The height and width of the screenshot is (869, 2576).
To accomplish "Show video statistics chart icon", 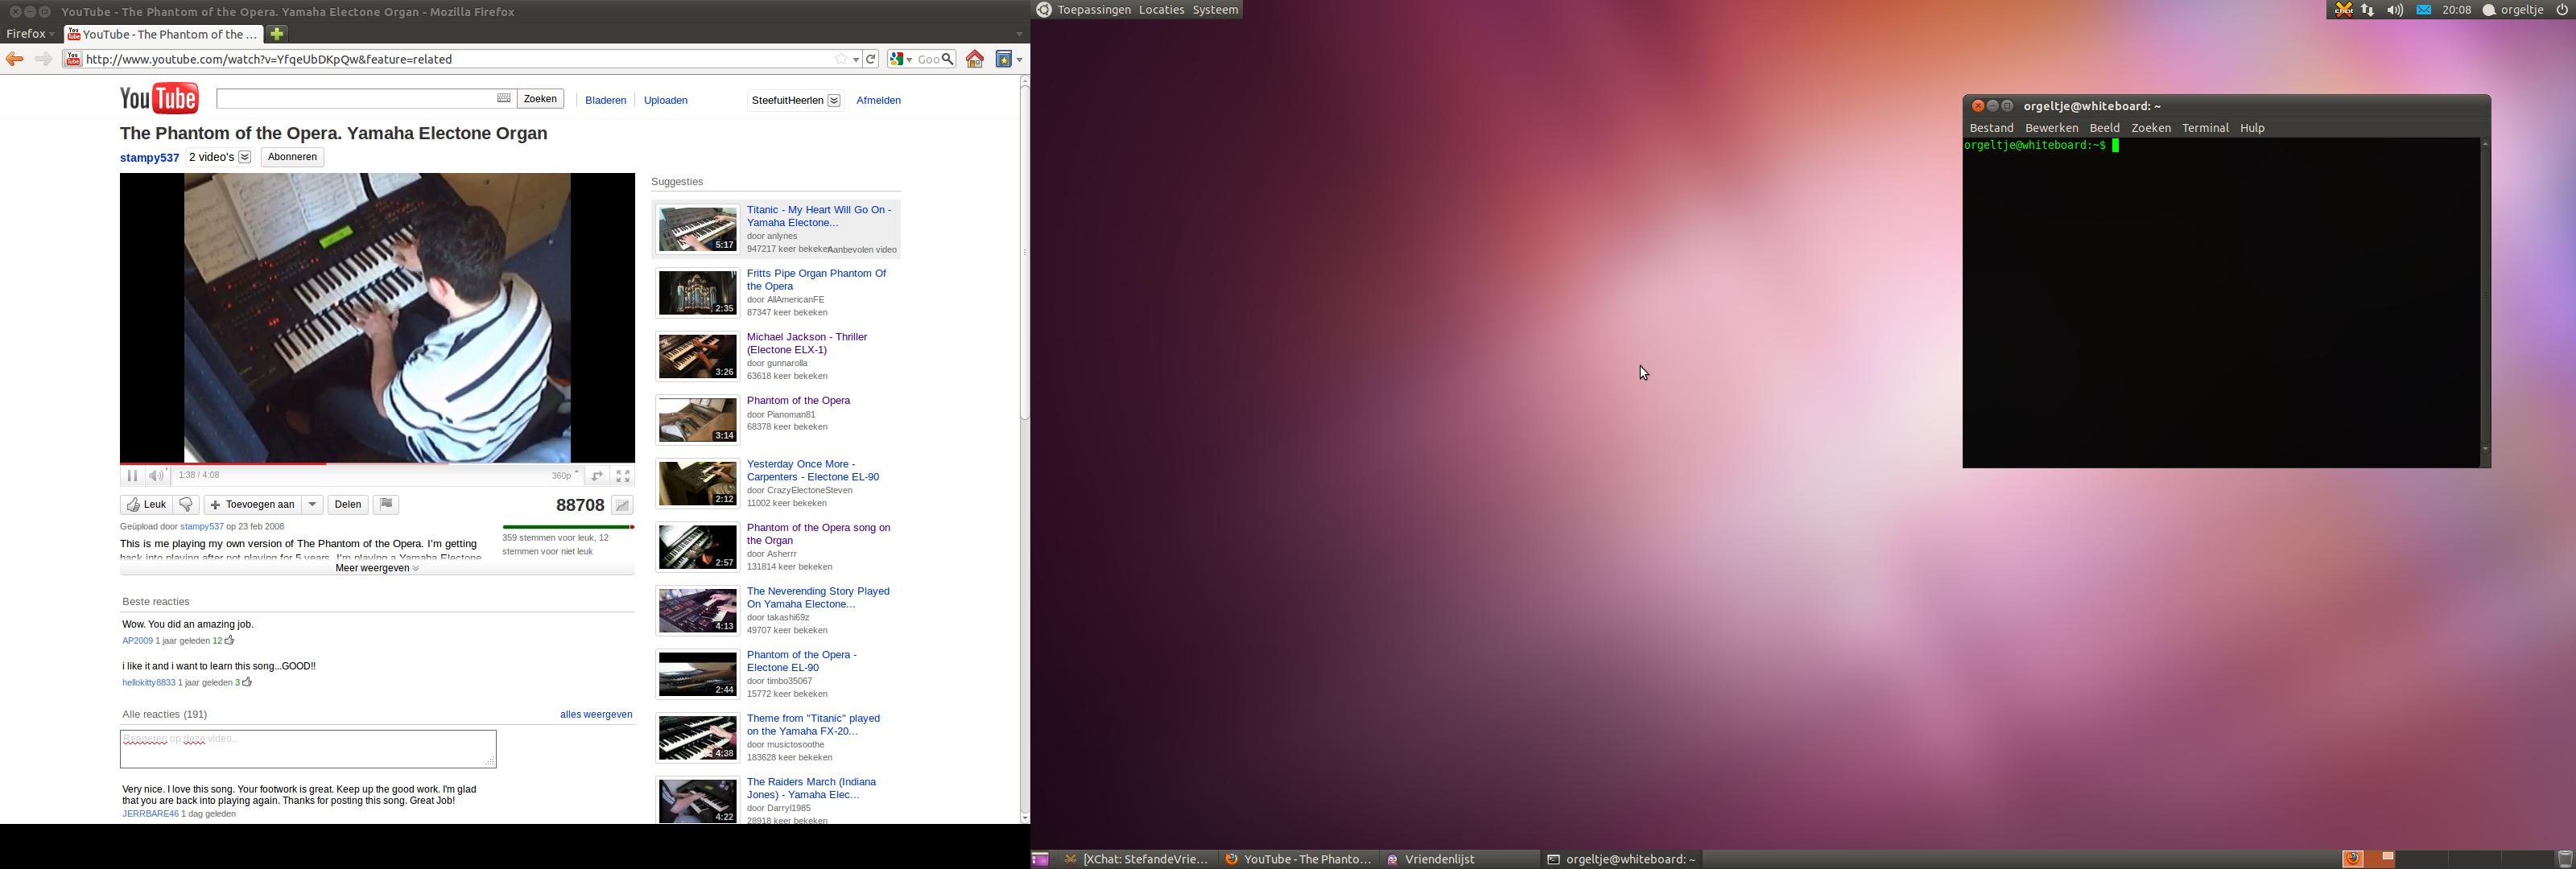I will tap(622, 505).
